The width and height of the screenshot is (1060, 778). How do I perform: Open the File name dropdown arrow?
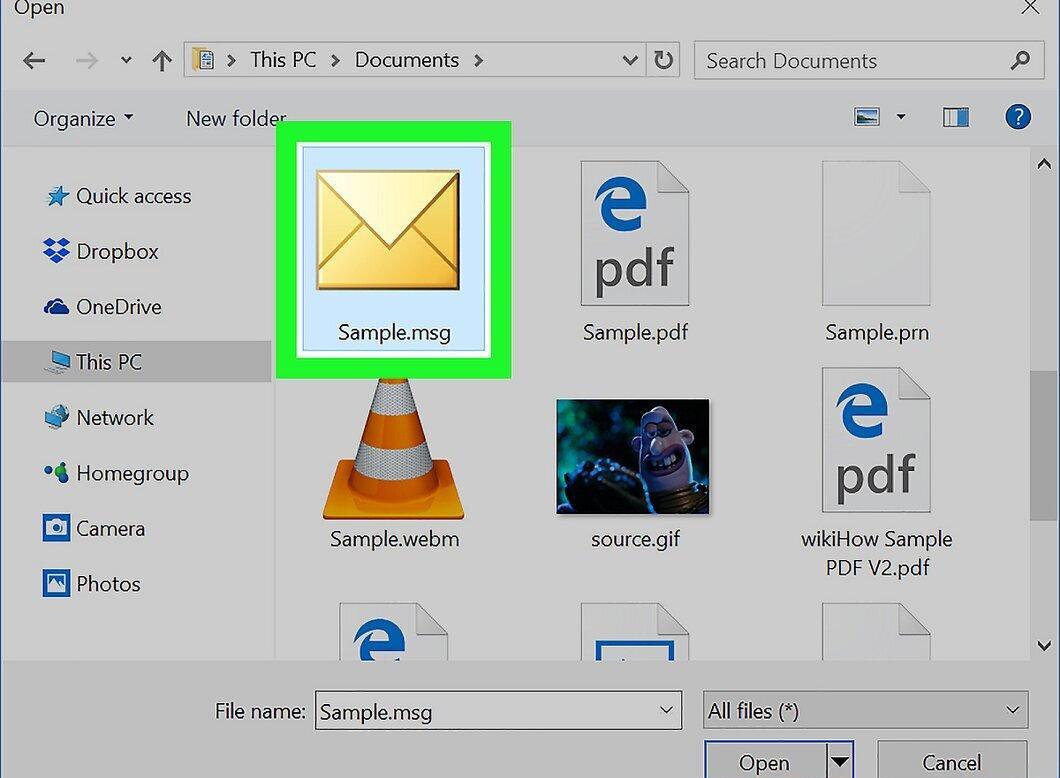click(666, 710)
